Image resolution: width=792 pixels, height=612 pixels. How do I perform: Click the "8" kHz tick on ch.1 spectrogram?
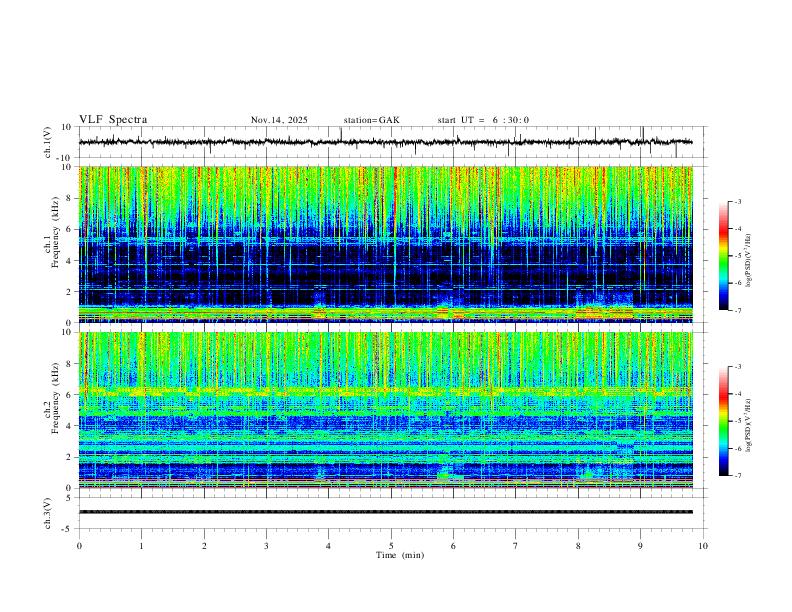point(69,198)
